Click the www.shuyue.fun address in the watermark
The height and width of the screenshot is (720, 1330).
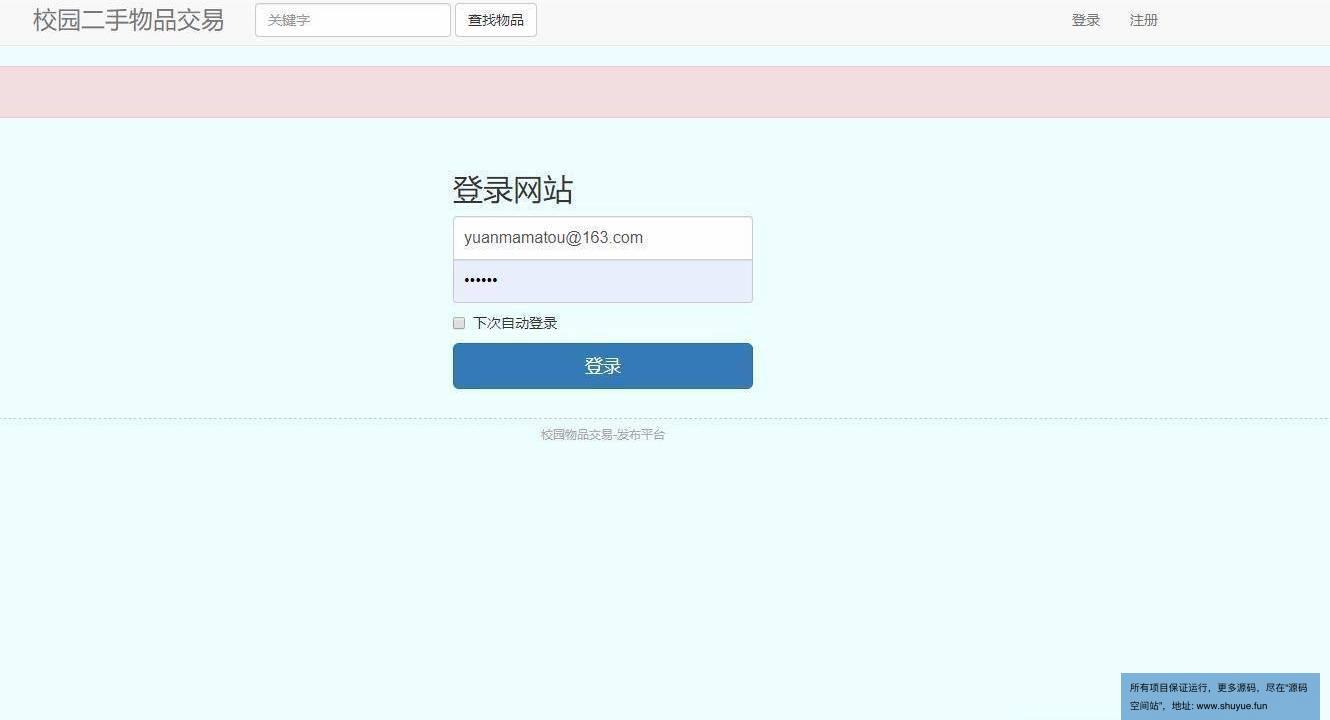pos(1231,706)
